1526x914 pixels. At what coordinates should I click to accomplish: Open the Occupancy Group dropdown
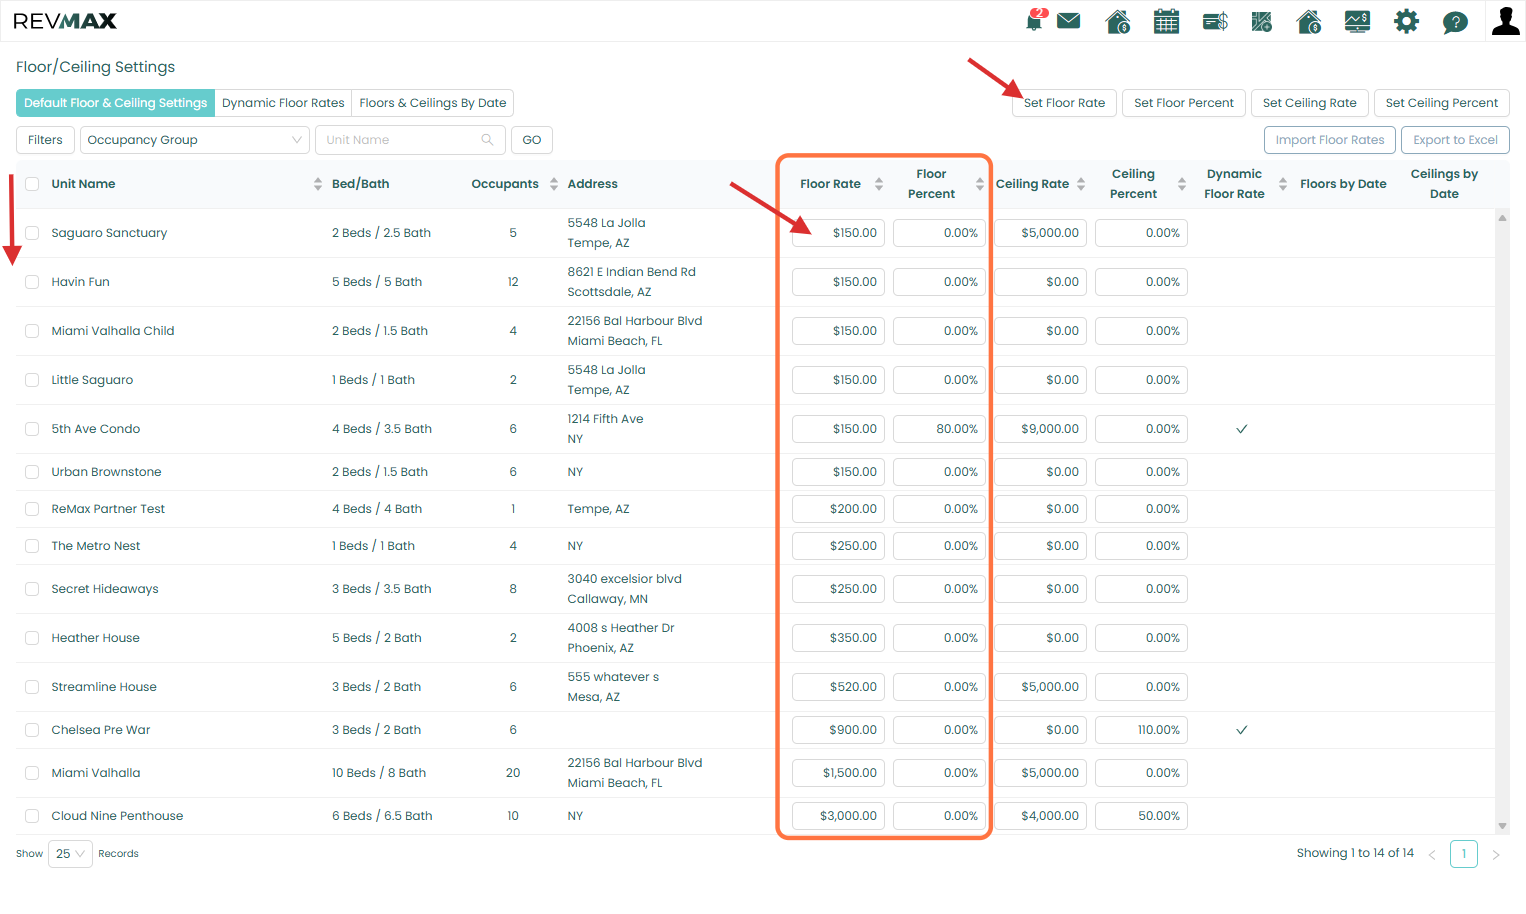194,140
